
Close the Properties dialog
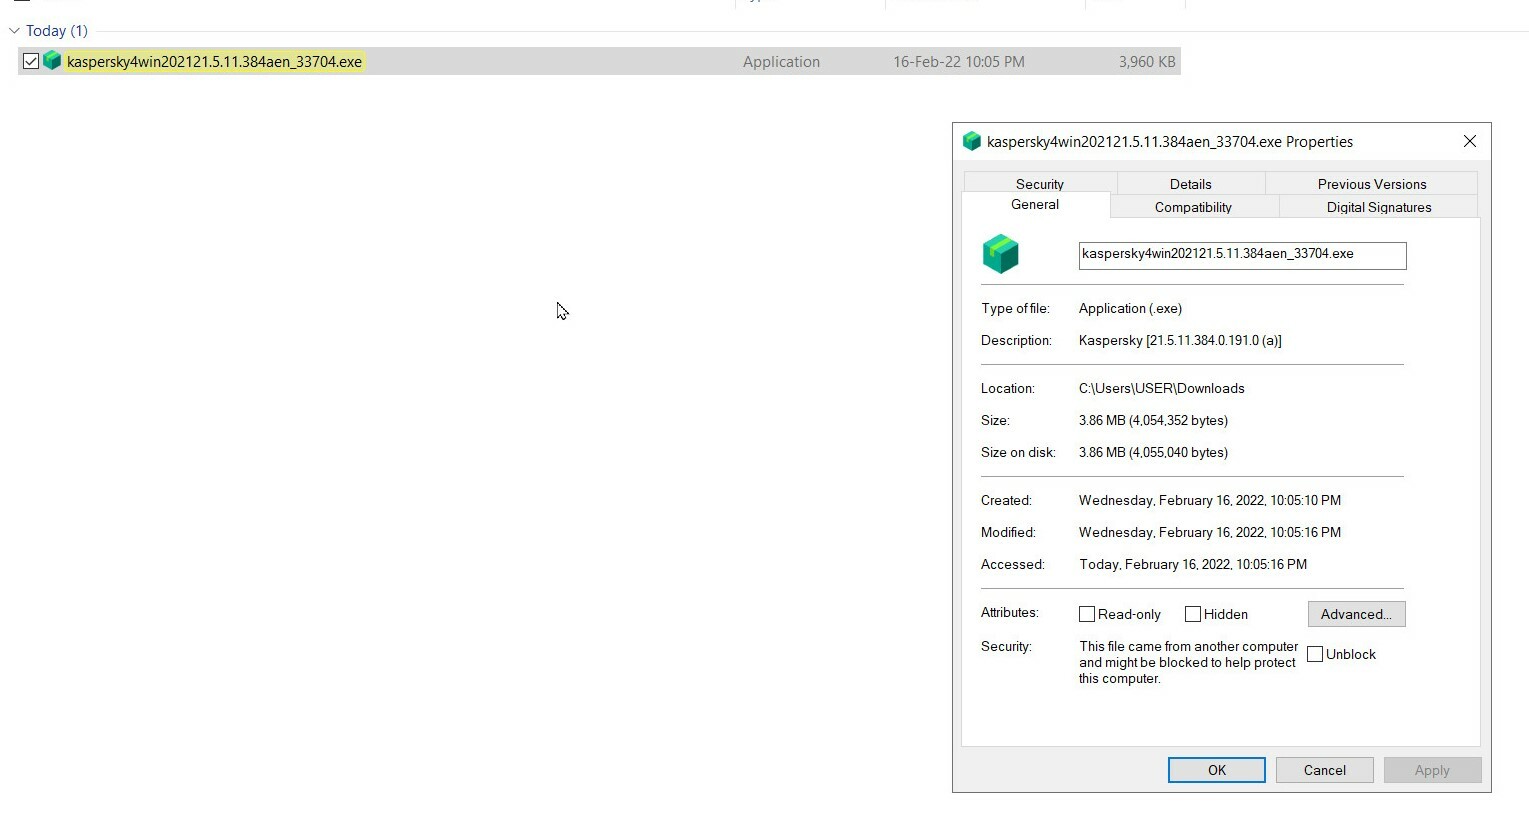[1470, 141]
